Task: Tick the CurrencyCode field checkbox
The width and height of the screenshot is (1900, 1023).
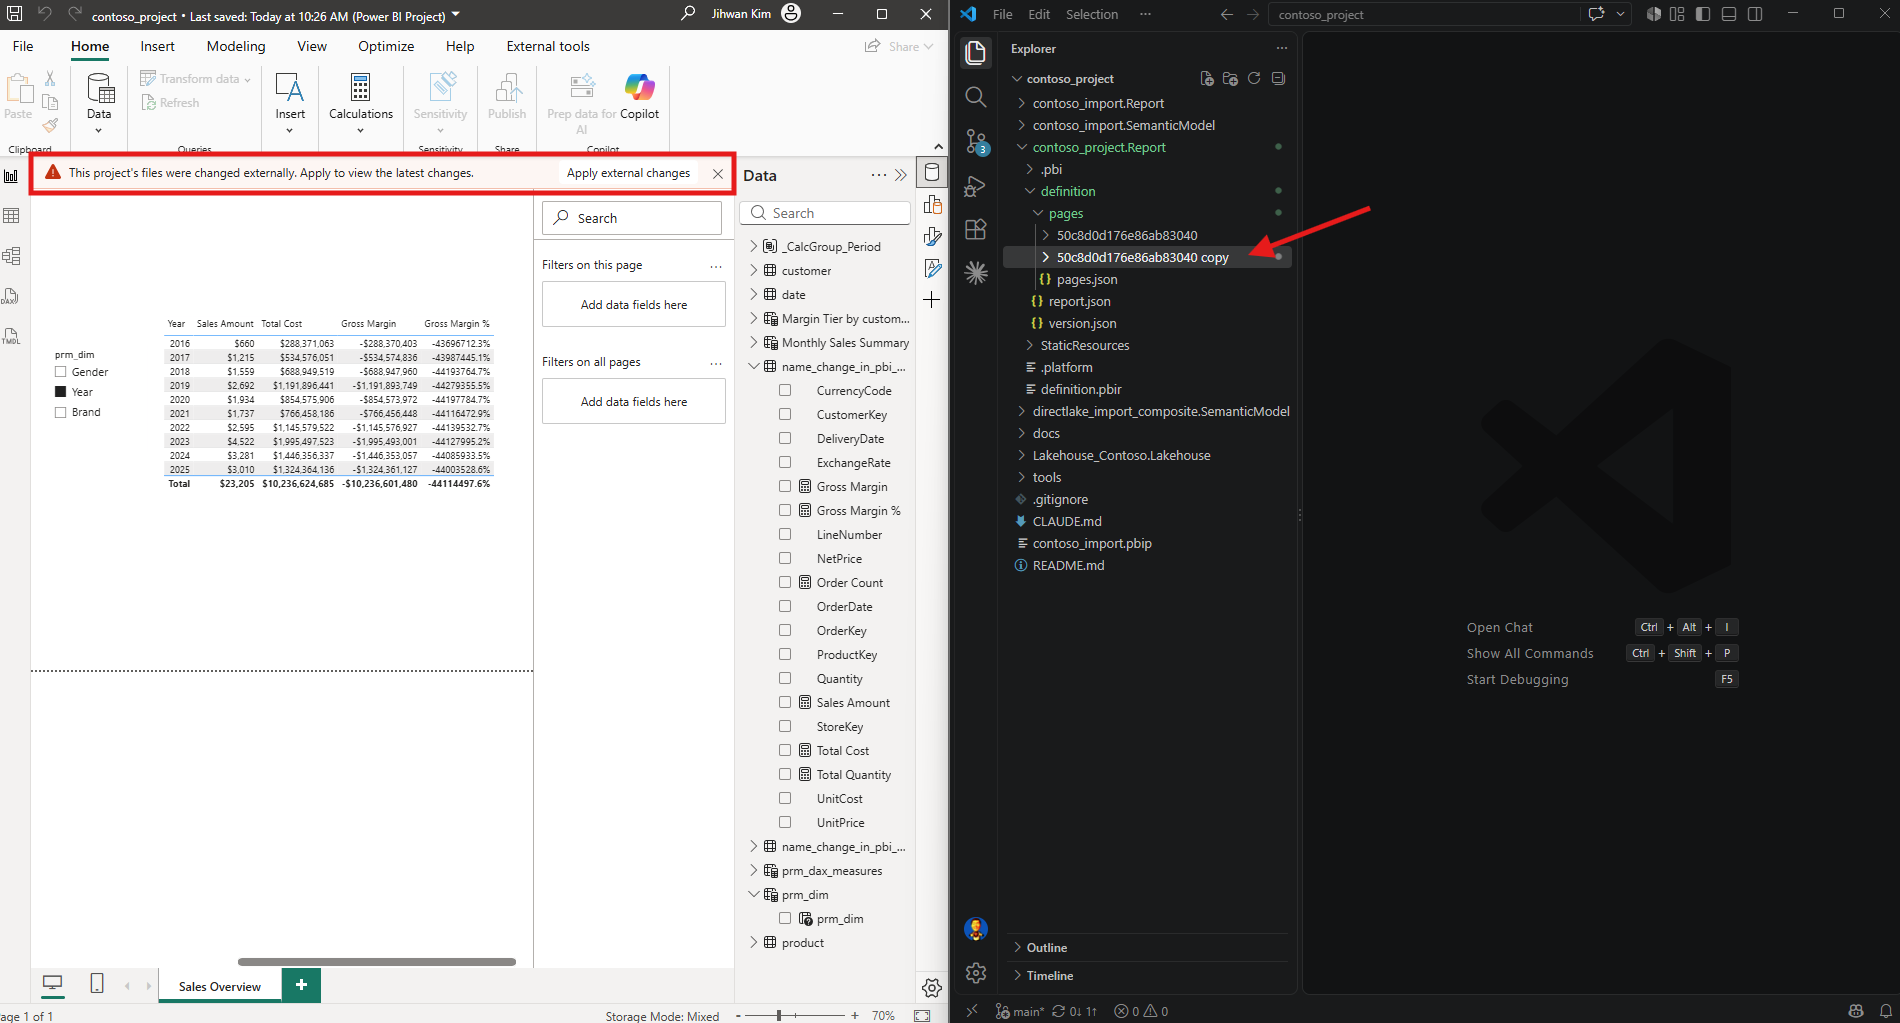Action: (785, 390)
